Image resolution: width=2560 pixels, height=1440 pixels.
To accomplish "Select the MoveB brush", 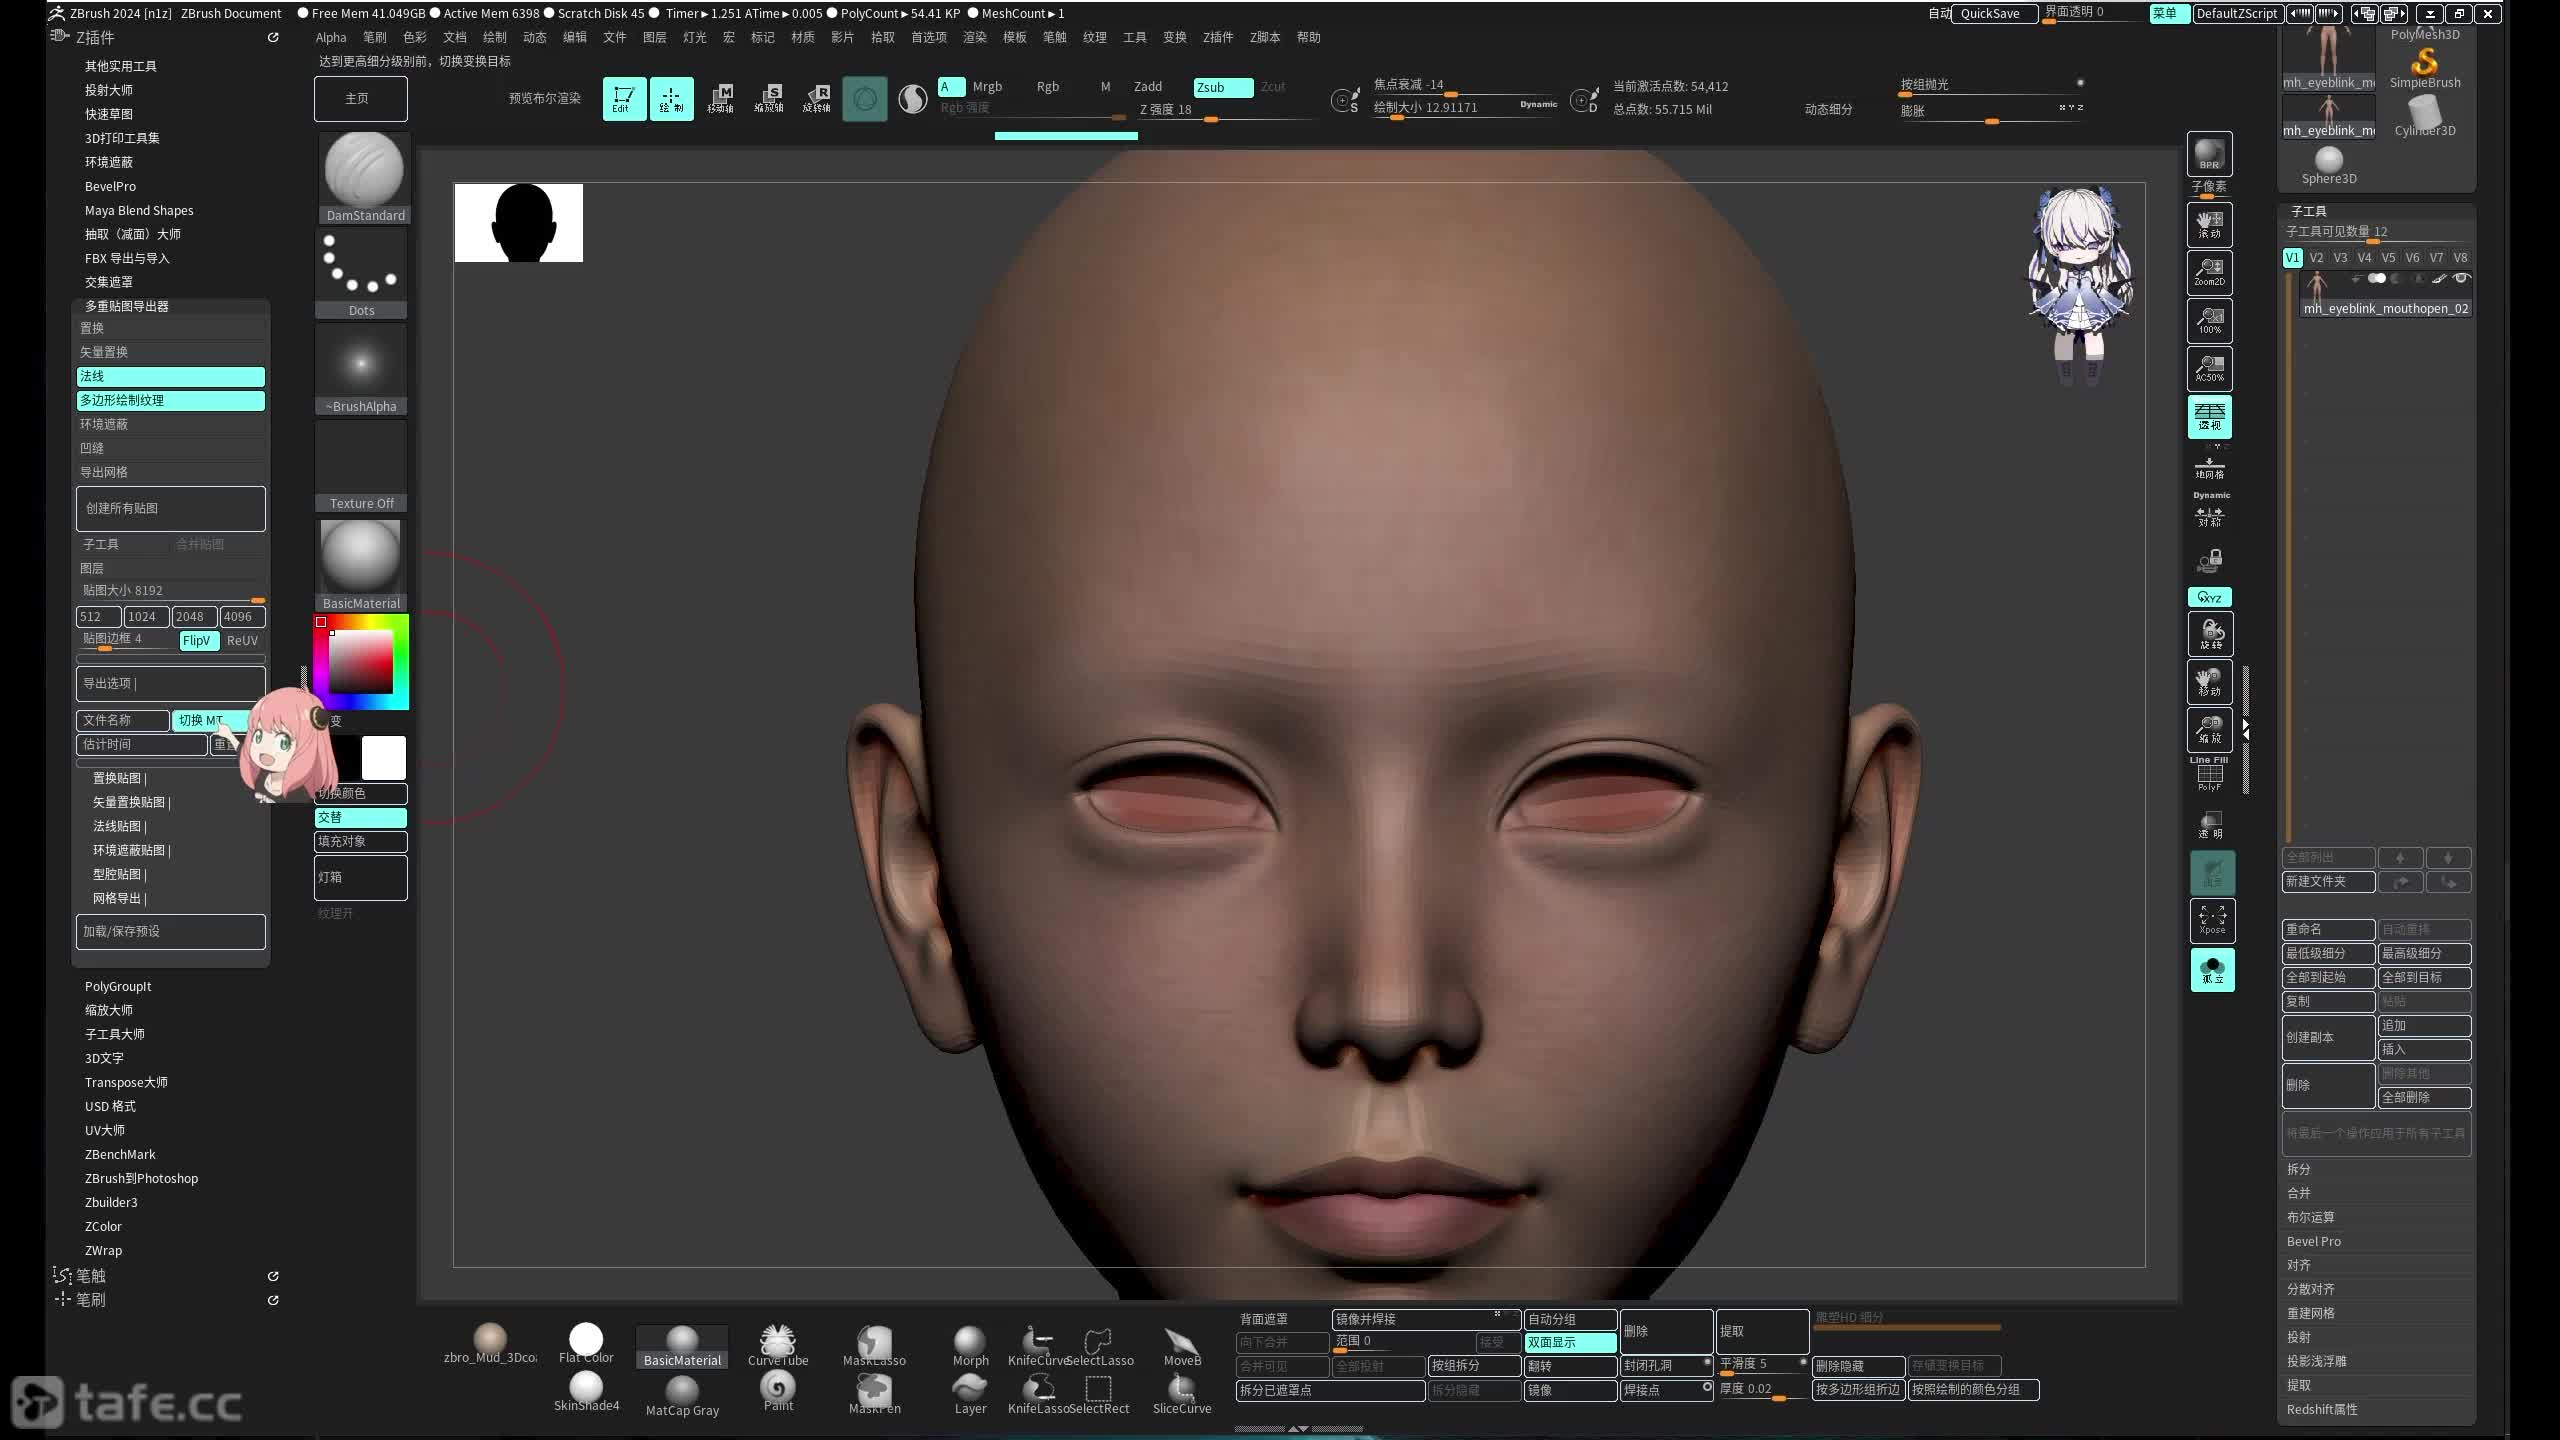I will (1182, 1346).
